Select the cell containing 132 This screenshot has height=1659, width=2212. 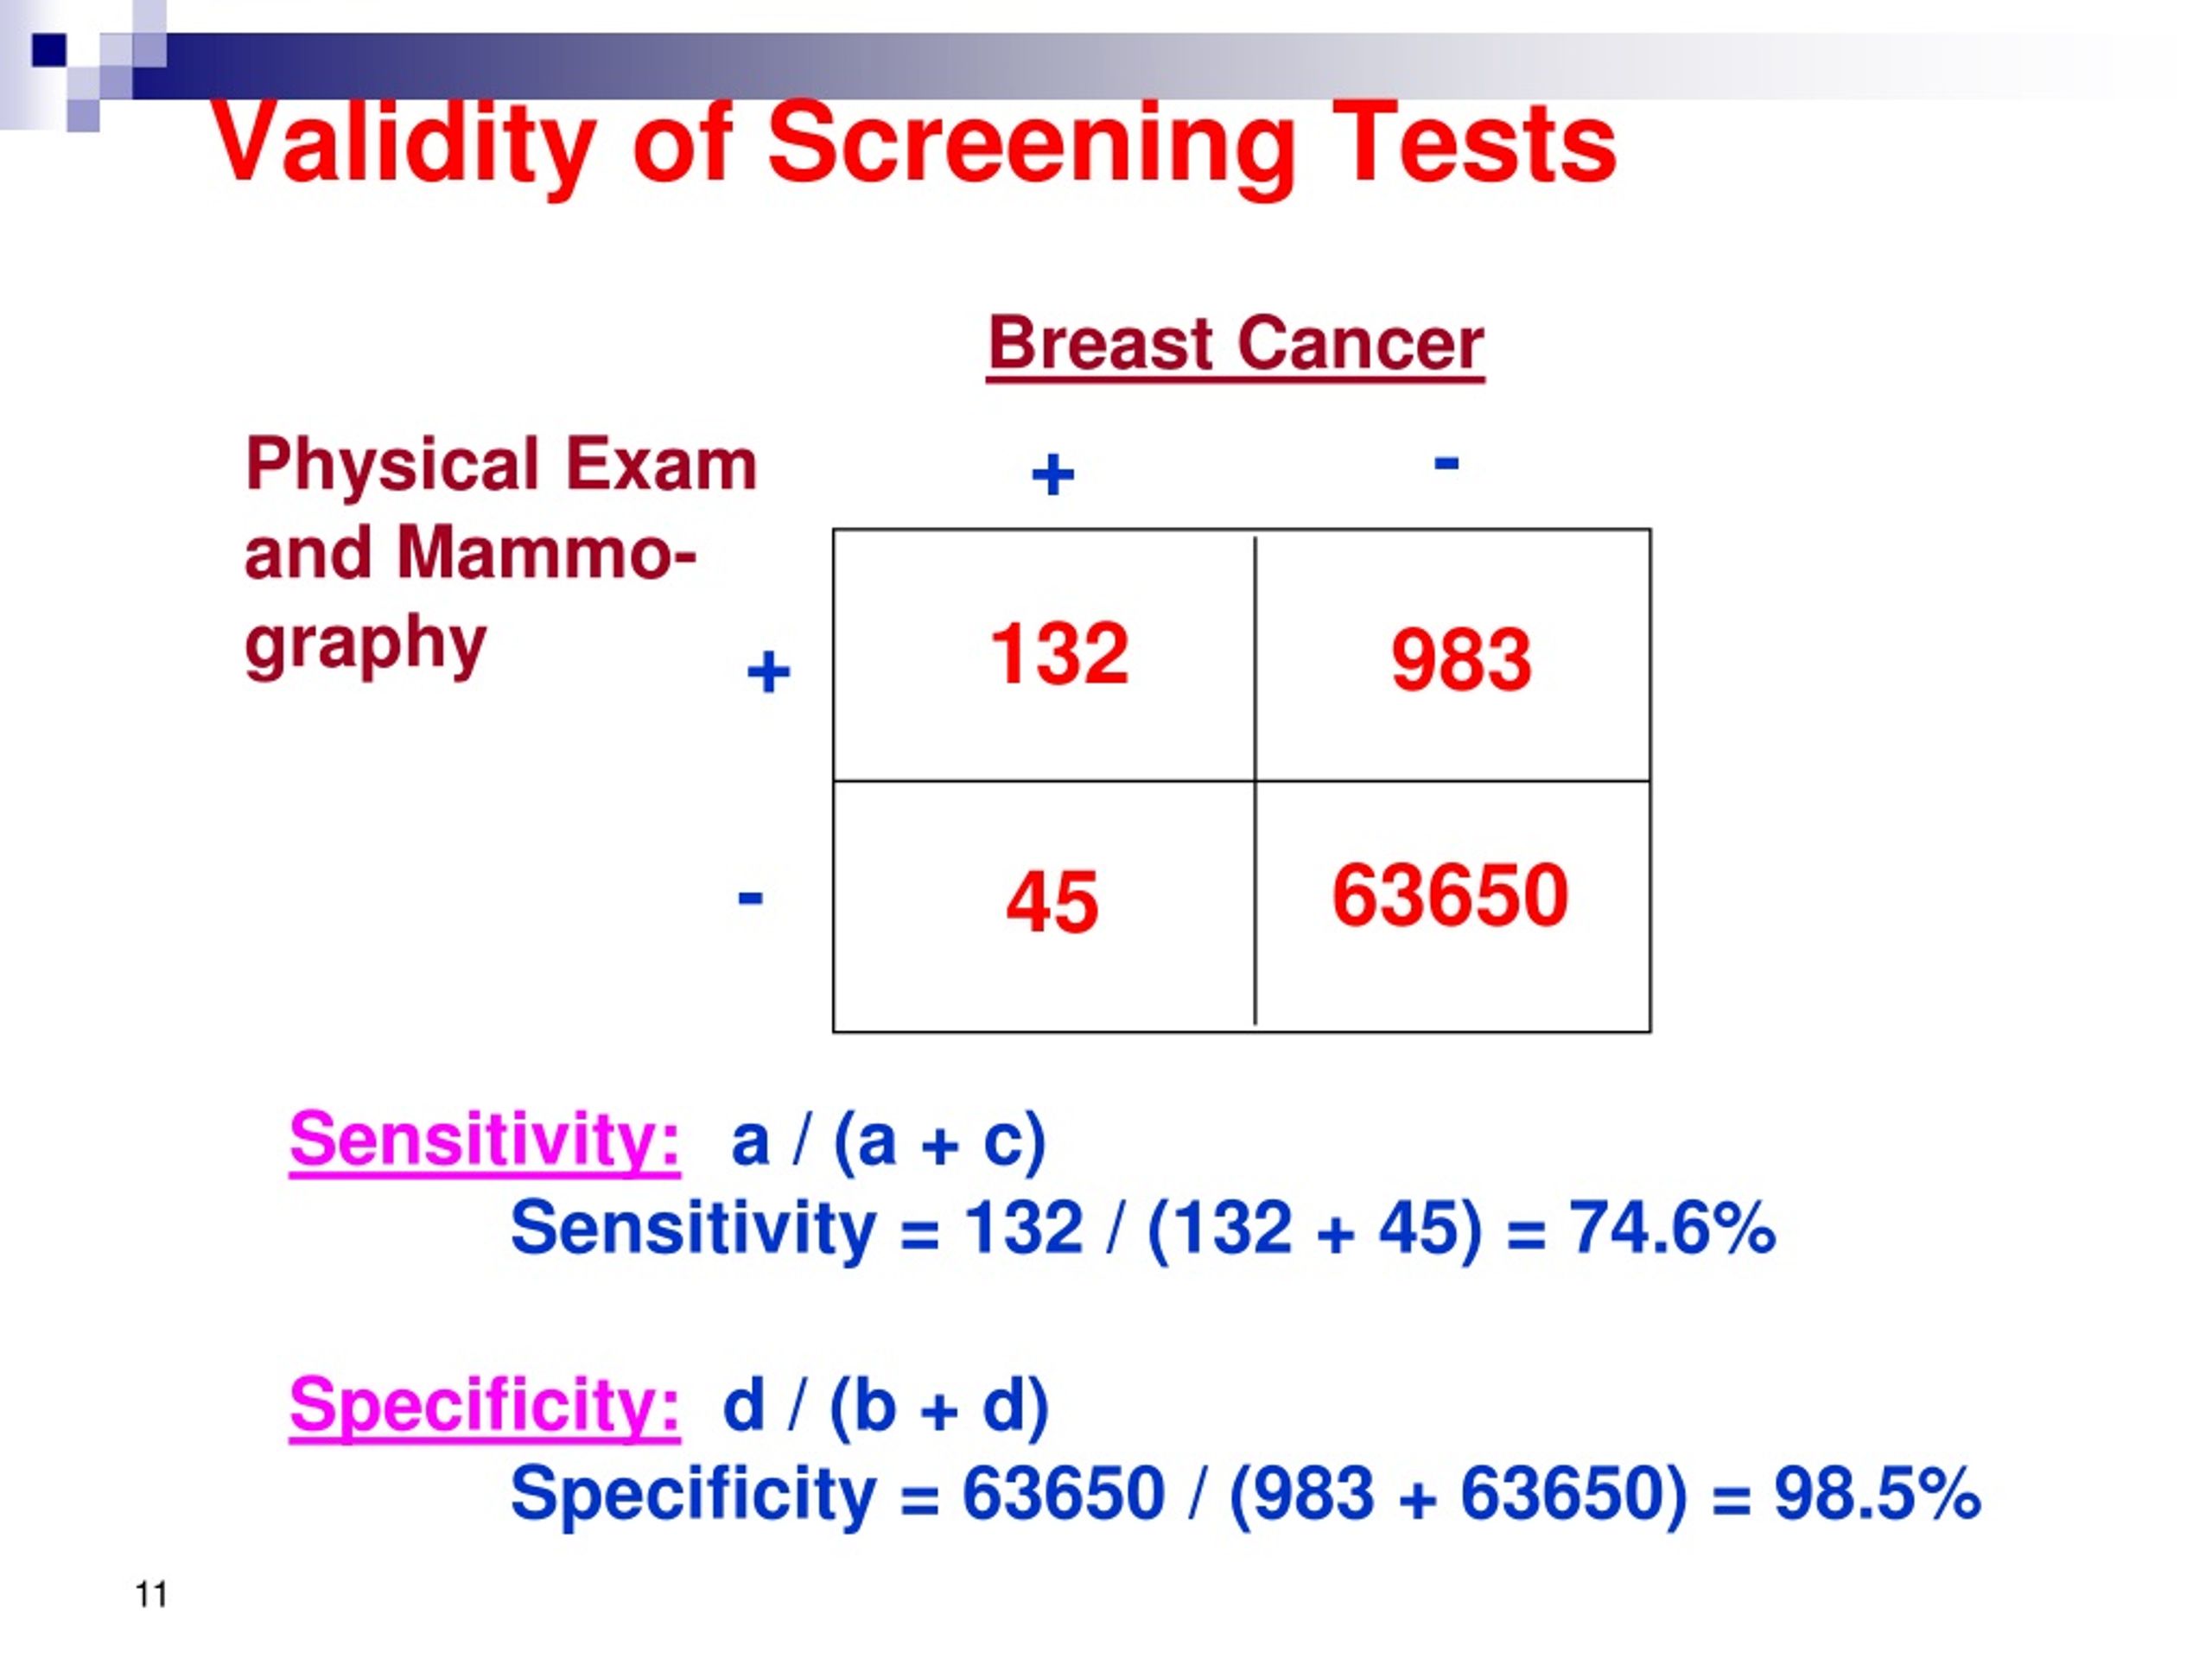click(1044, 655)
